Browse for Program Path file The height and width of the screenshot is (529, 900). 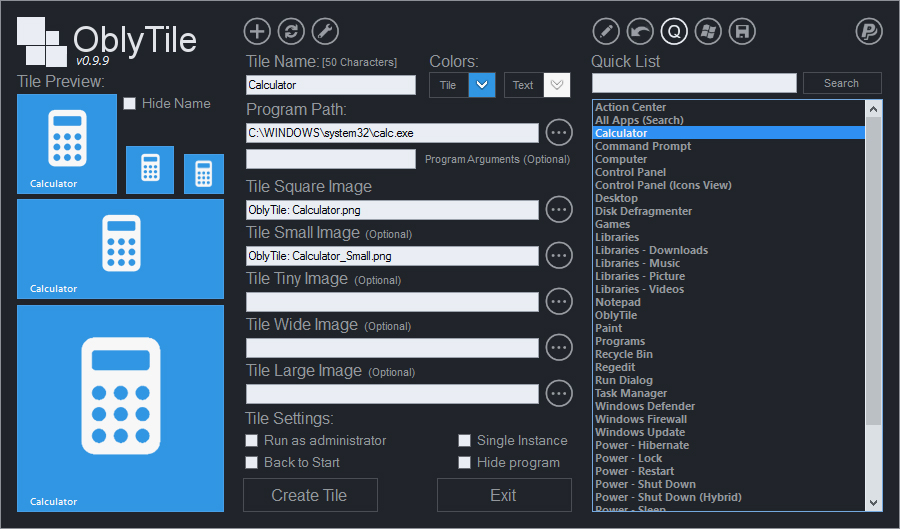coord(558,133)
